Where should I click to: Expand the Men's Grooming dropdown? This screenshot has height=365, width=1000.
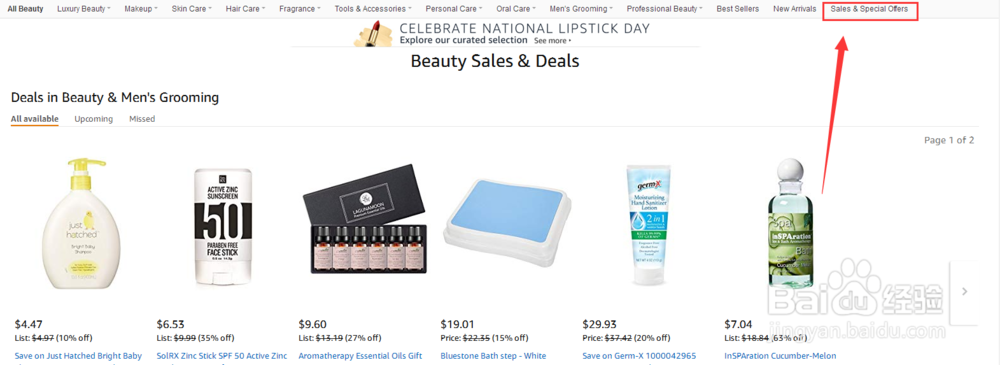[x=581, y=9]
